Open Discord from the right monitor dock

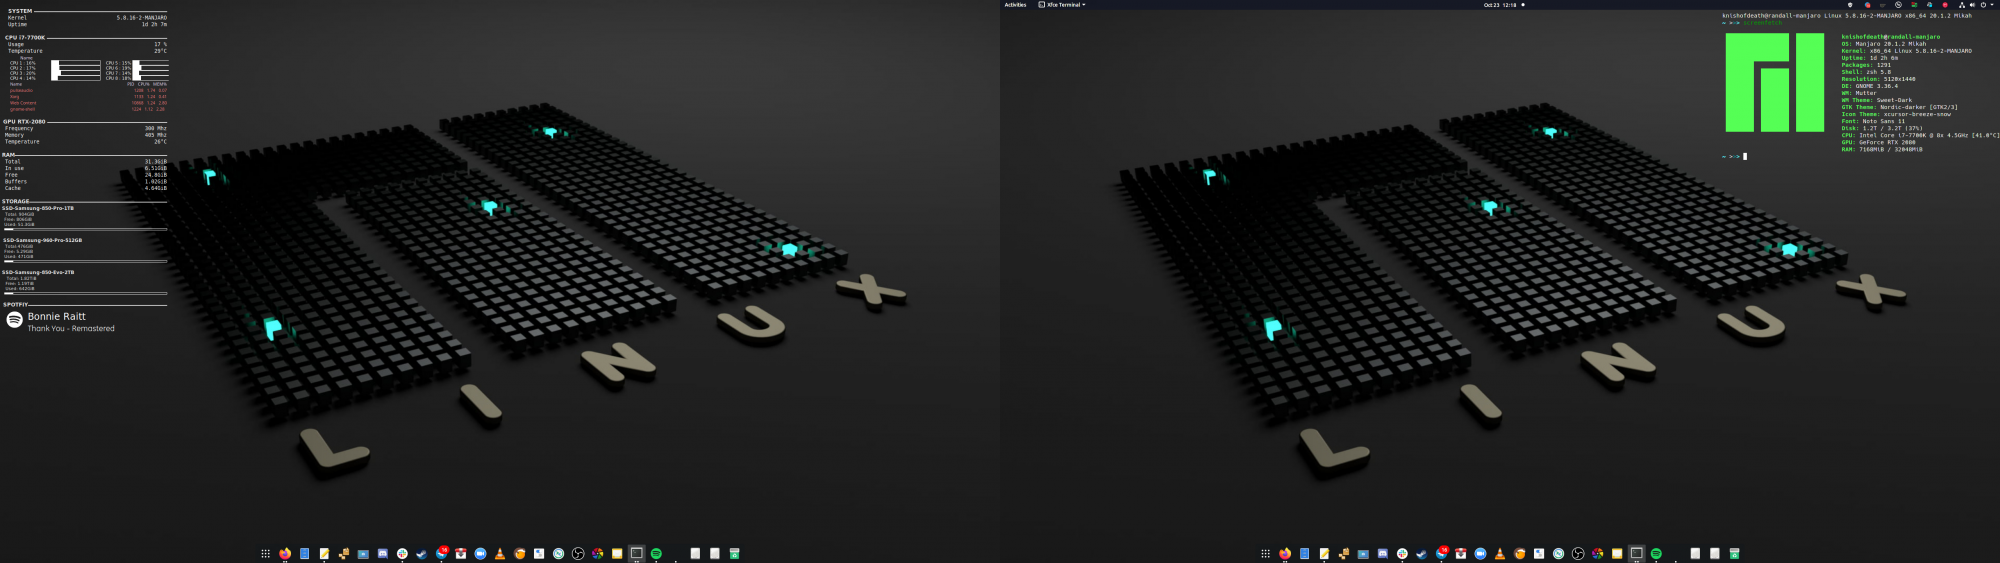point(1382,553)
